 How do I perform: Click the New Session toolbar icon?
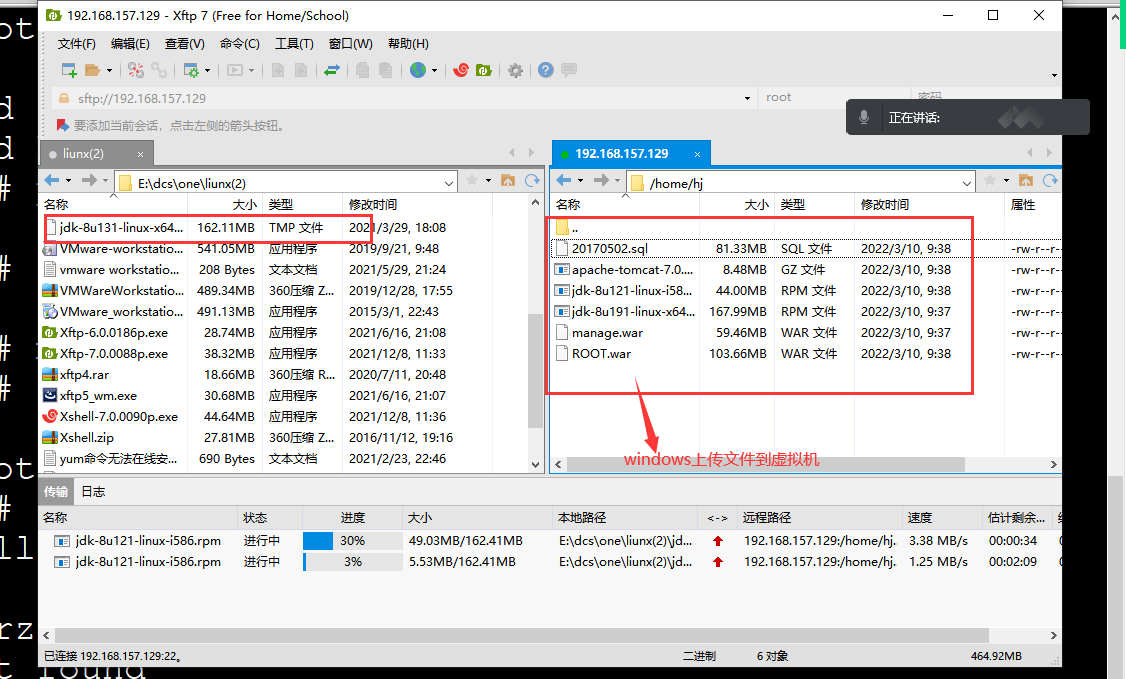coord(69,70)
